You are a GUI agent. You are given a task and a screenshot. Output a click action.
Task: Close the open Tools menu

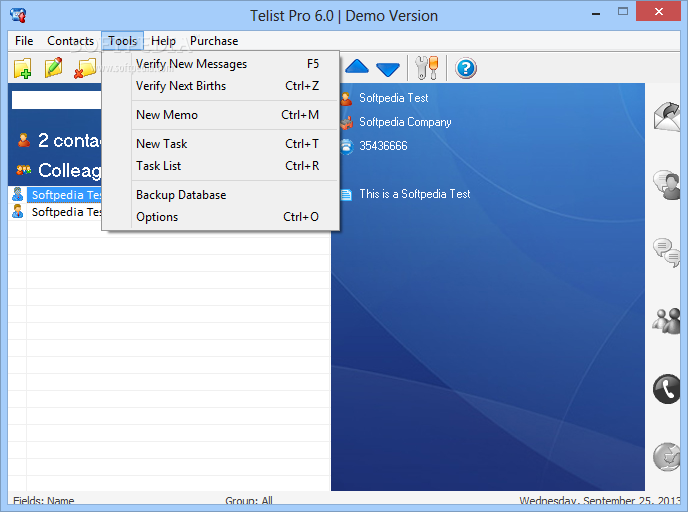[x=122, y=41]
